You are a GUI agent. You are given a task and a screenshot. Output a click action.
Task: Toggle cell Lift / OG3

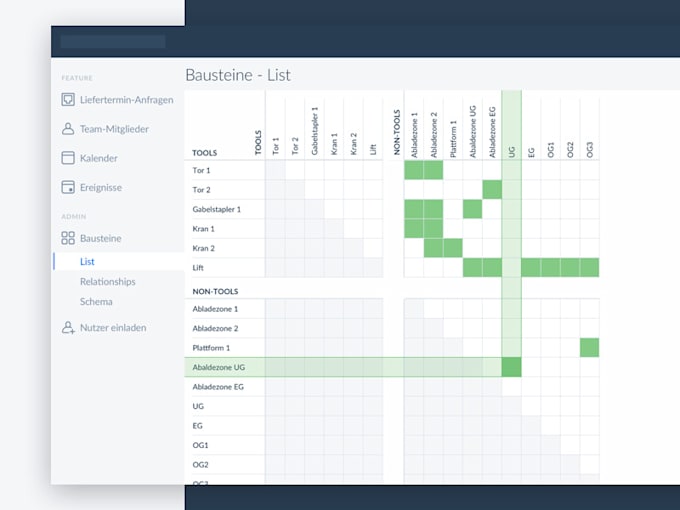coord(590,268)
